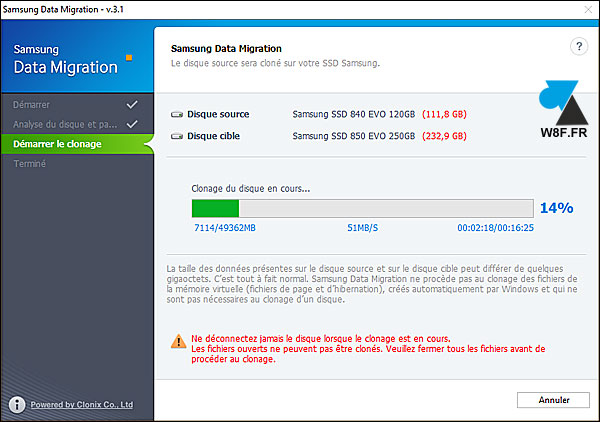Click the 7114/49362MB copied value
Image resolution: width=600 pixels, height=422 pixels.
coord(225,228)
